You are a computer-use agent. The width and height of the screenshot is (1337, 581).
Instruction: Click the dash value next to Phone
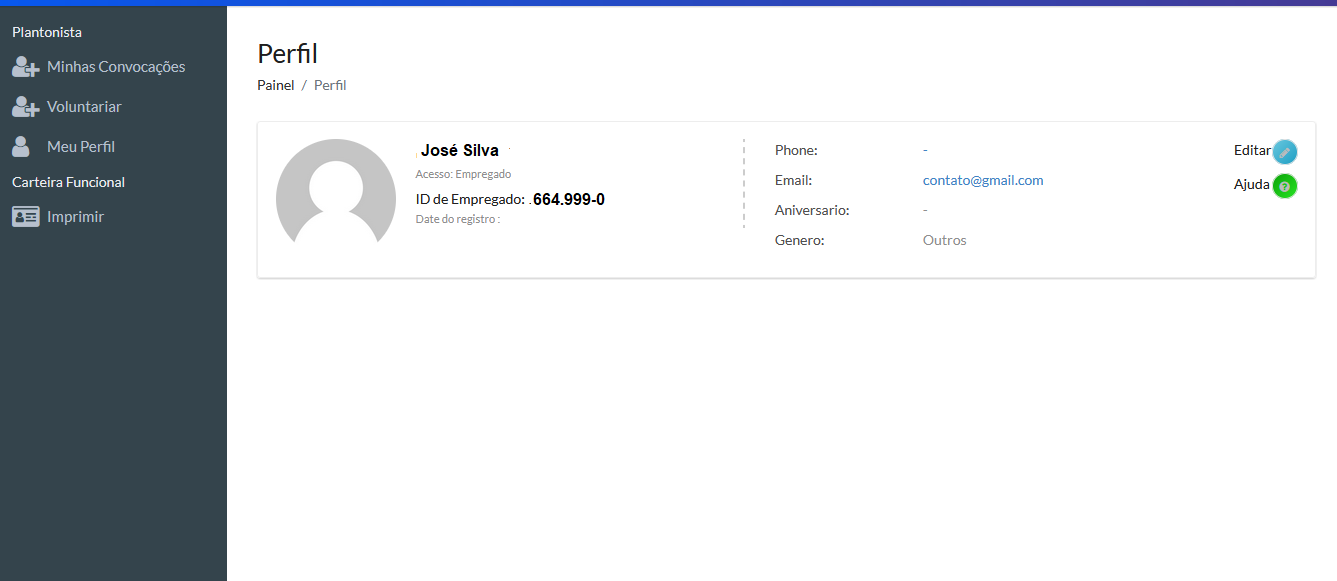925,150
